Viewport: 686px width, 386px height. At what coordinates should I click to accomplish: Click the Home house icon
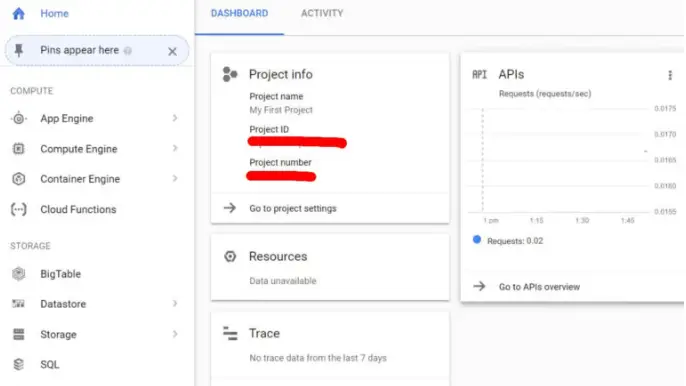18,14
